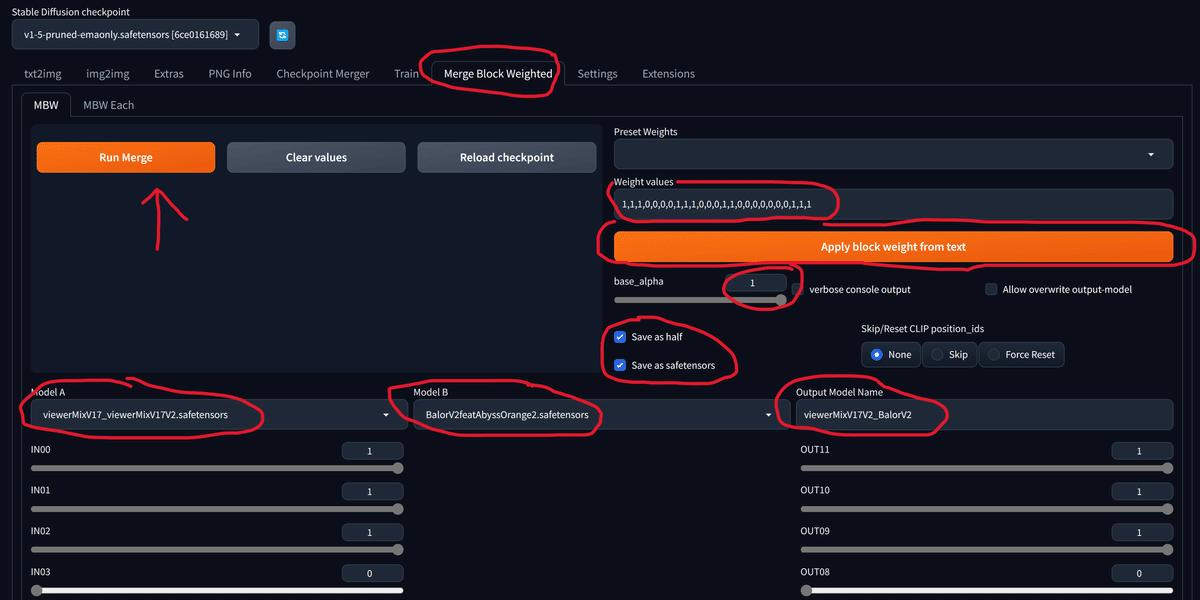Screen dimensions: 1200x600
Task: Click the IN00 value box
Action: coord(372,452)
